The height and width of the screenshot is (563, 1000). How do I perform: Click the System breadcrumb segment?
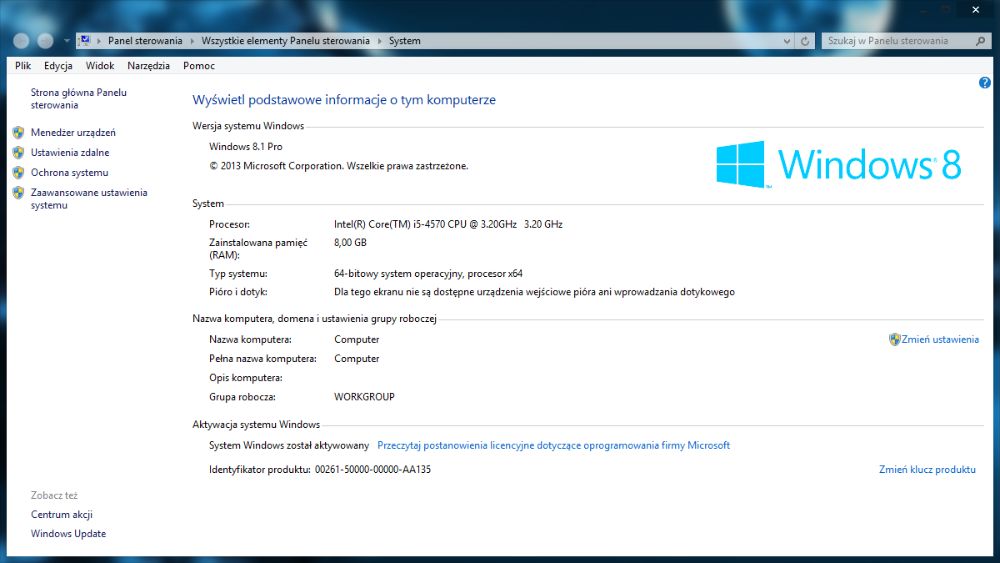click(404, 41)
